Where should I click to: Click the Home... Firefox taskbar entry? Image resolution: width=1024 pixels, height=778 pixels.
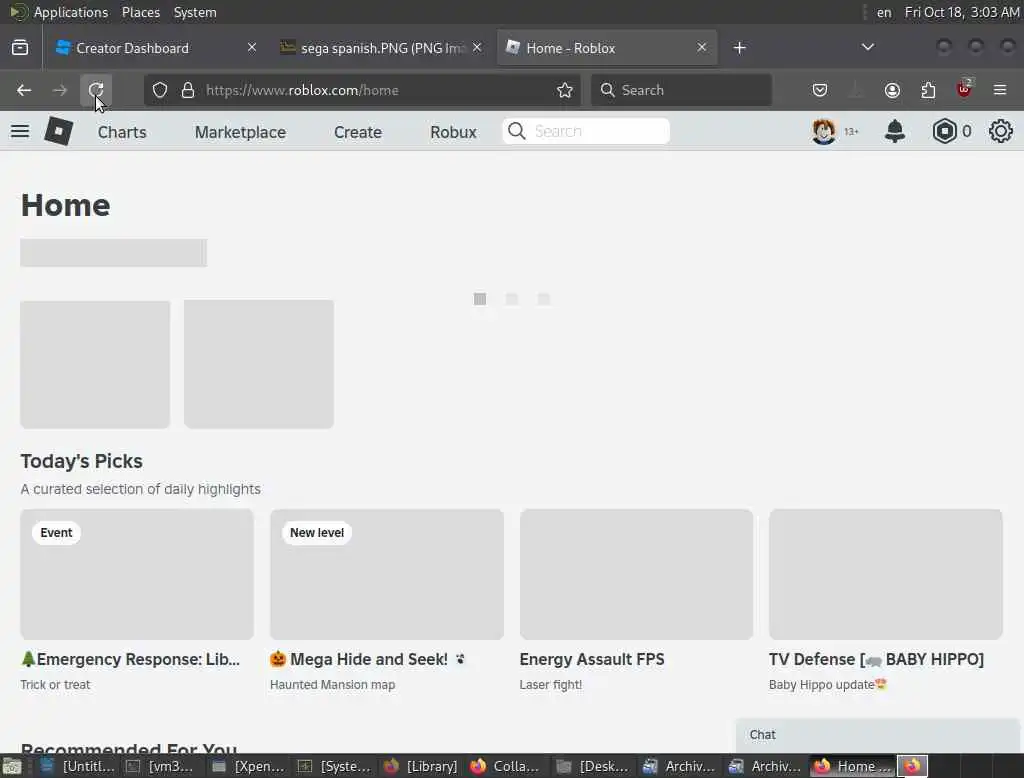[x=852, y=766]
